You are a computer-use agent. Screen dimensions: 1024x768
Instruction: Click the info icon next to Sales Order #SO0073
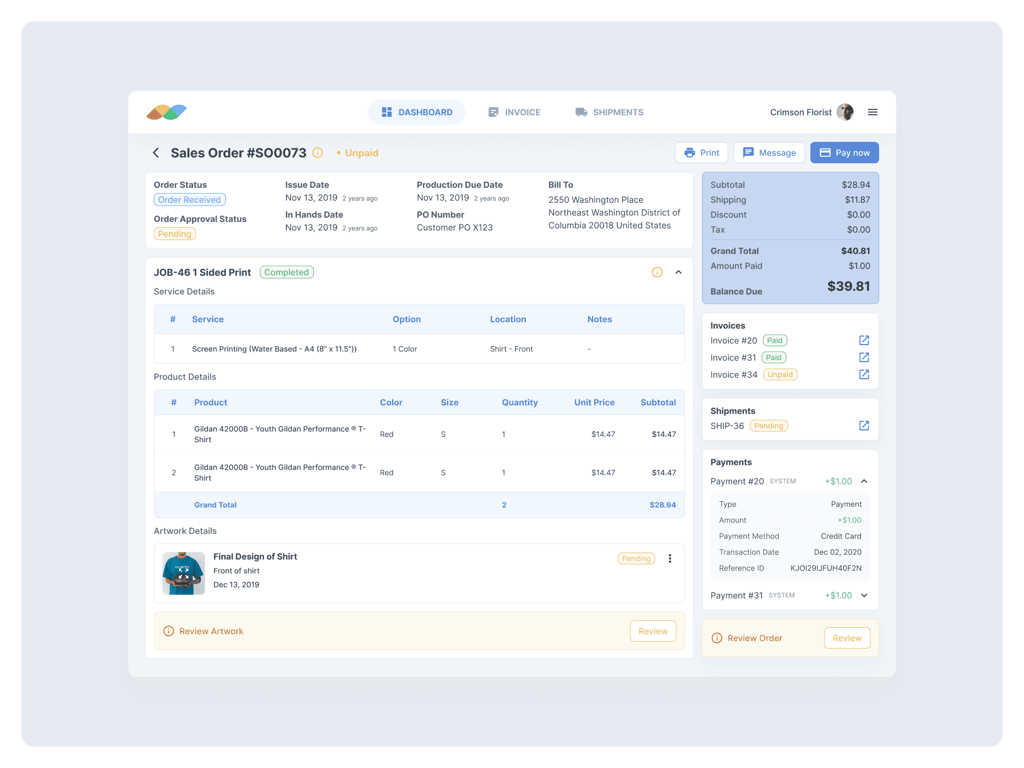click(317, 153)
